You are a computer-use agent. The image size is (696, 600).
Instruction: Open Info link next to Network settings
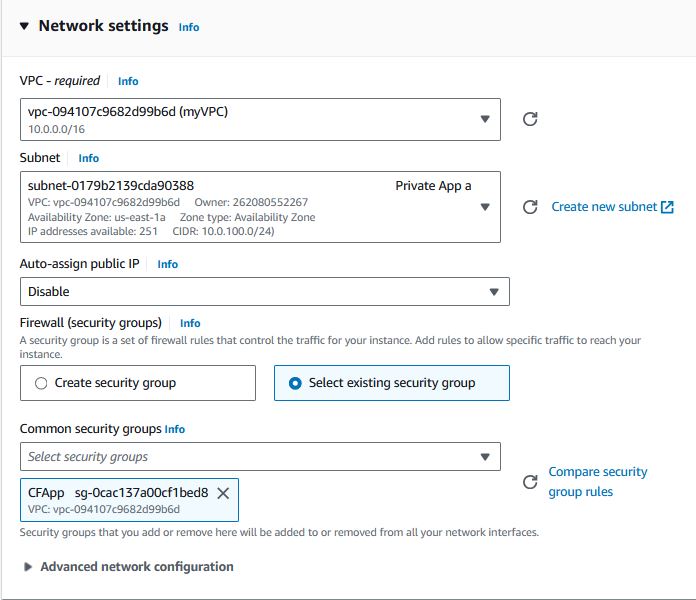(x=189, y=27)
